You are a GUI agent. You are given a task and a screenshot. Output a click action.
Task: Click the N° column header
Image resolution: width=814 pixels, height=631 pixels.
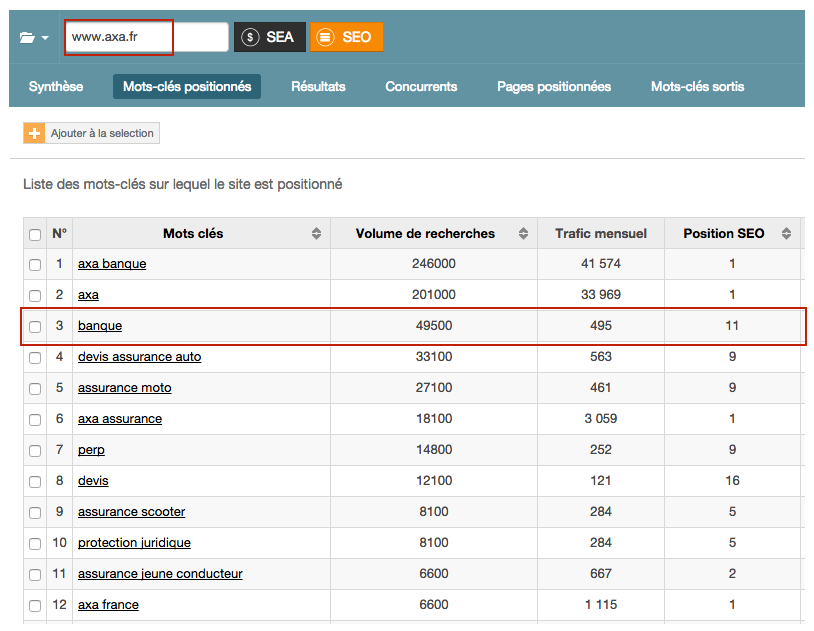pyautogui.click(x=59, y=234)
